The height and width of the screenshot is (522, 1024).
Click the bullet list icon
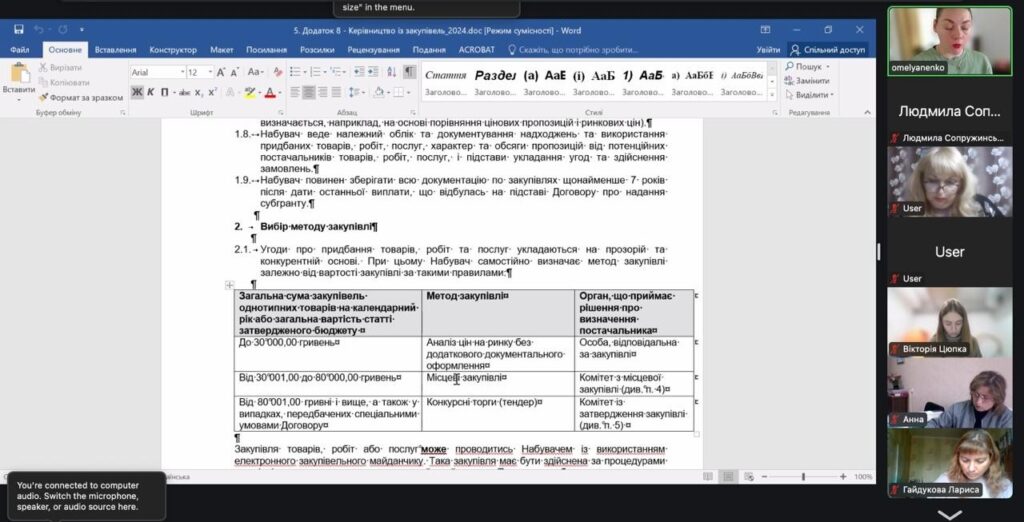click(296, 72)
